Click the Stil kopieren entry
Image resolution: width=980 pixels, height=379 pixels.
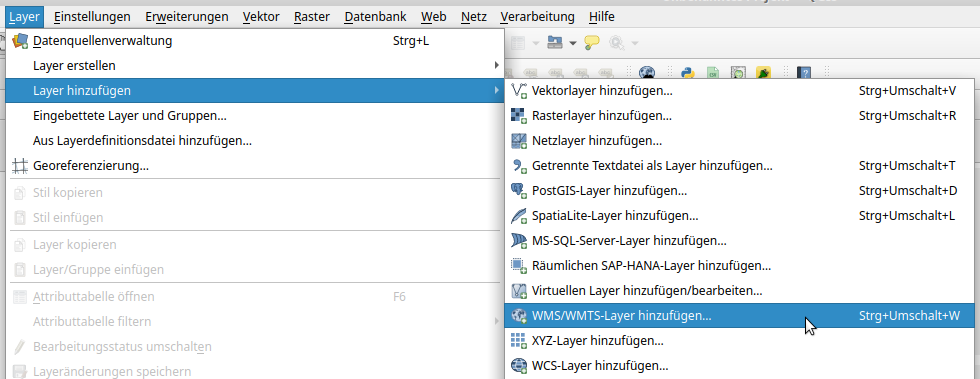[254, 193]
